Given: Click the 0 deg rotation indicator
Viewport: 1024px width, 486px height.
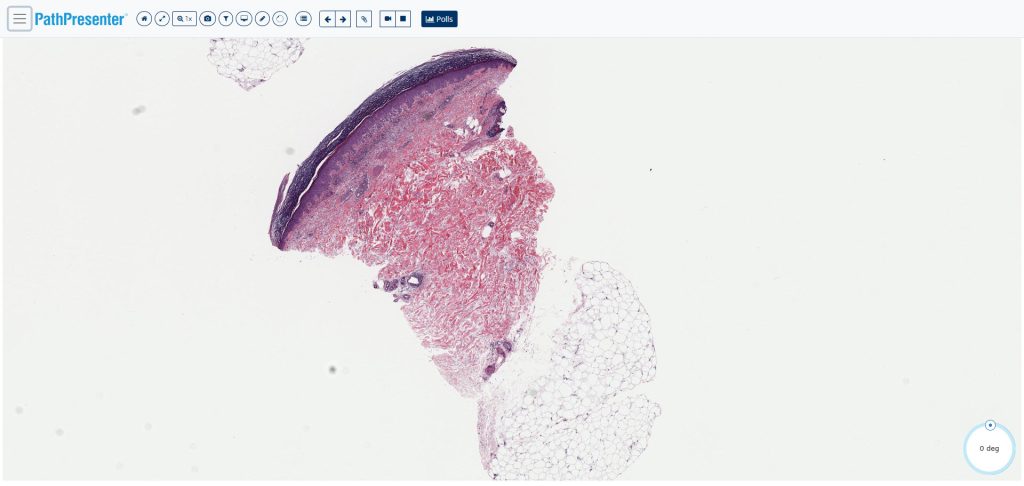Looking at the screenshot, I should click(x=989, y=449).
